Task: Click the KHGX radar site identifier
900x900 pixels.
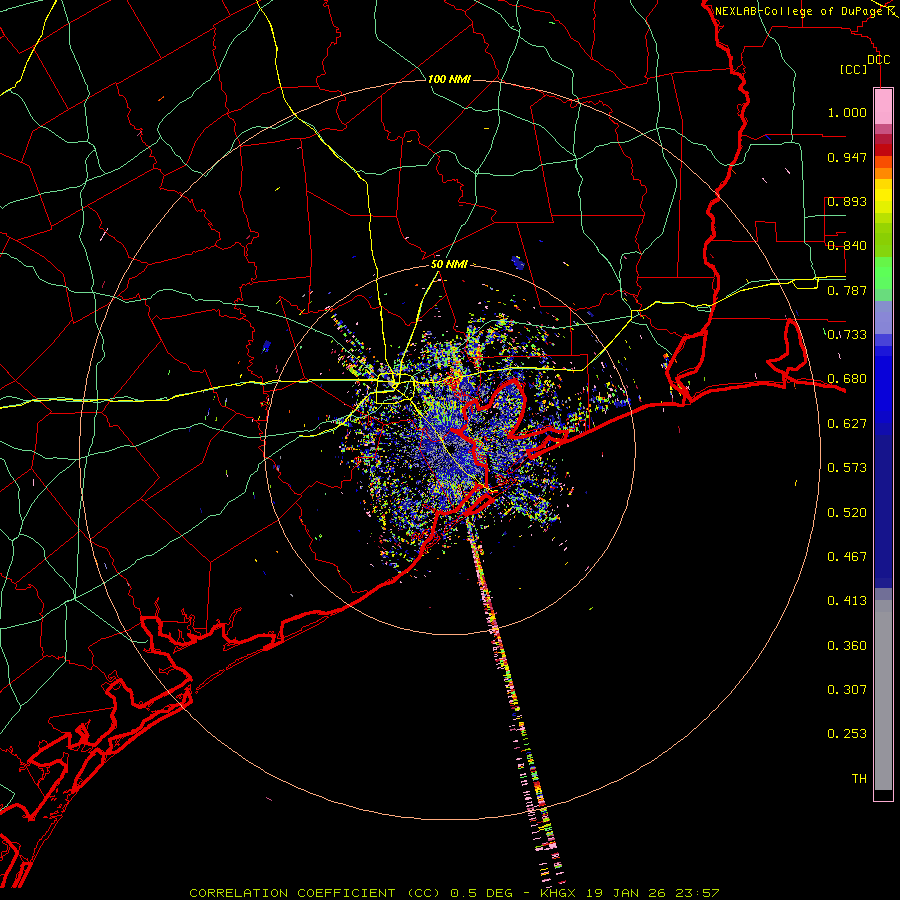Action: [560, 893]
